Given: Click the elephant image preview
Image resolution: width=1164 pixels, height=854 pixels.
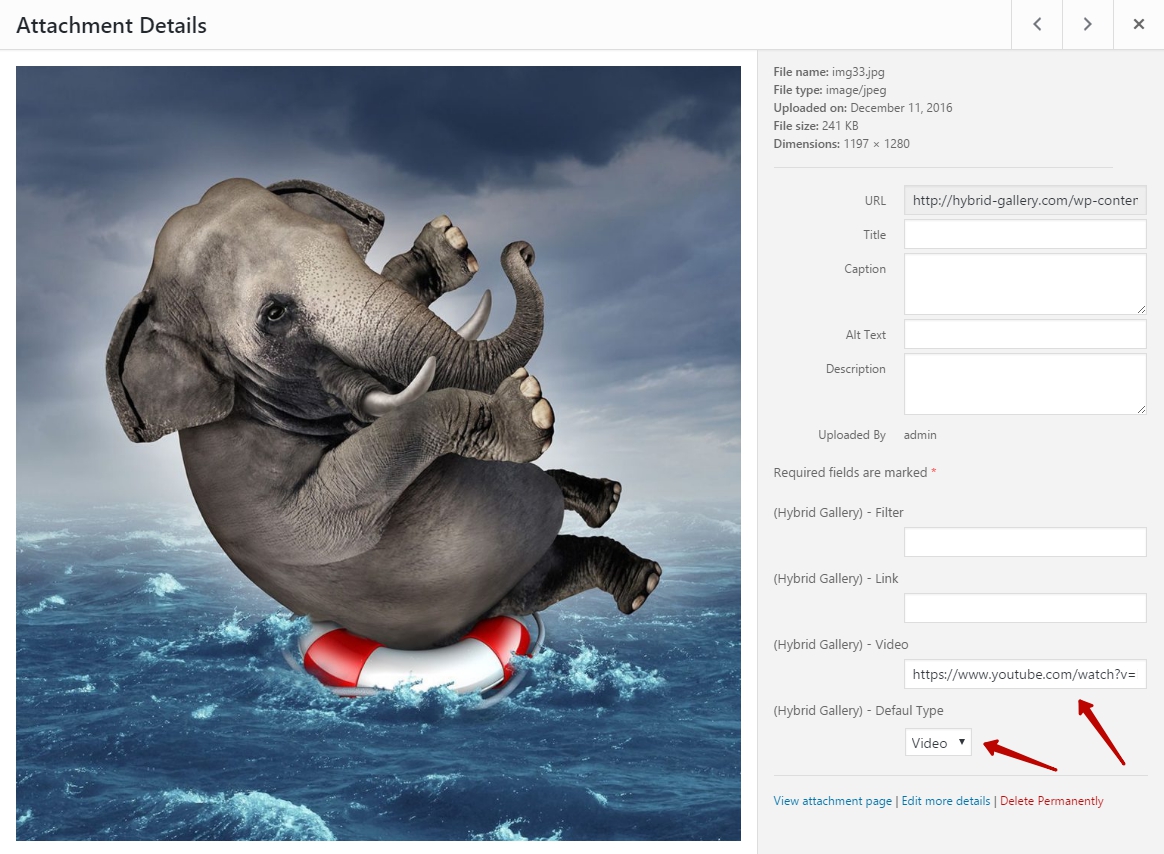Looking at the screenshot, I should click(x=379, y=453).
